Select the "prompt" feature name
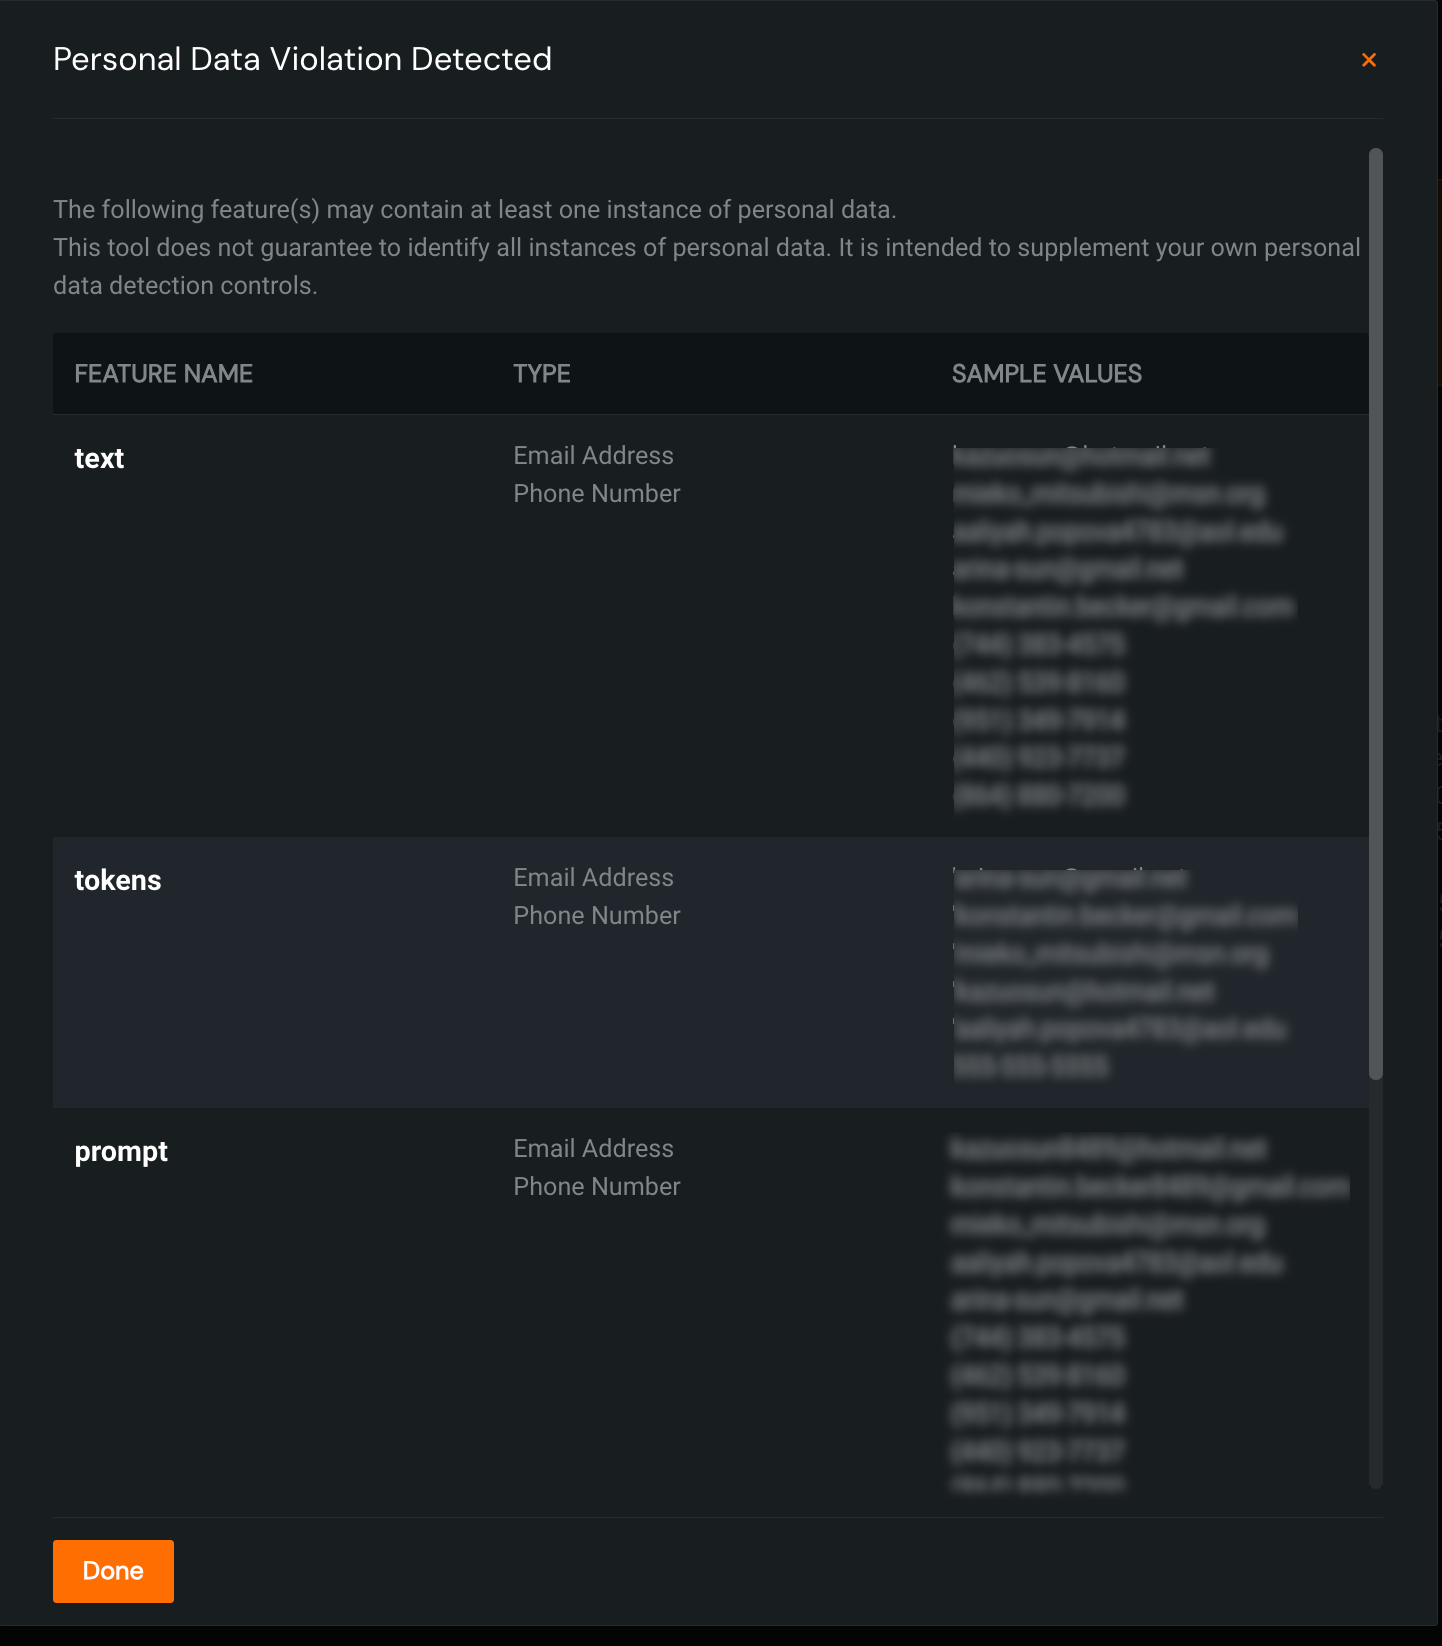The image size is (1442, 1646). 121,1152
